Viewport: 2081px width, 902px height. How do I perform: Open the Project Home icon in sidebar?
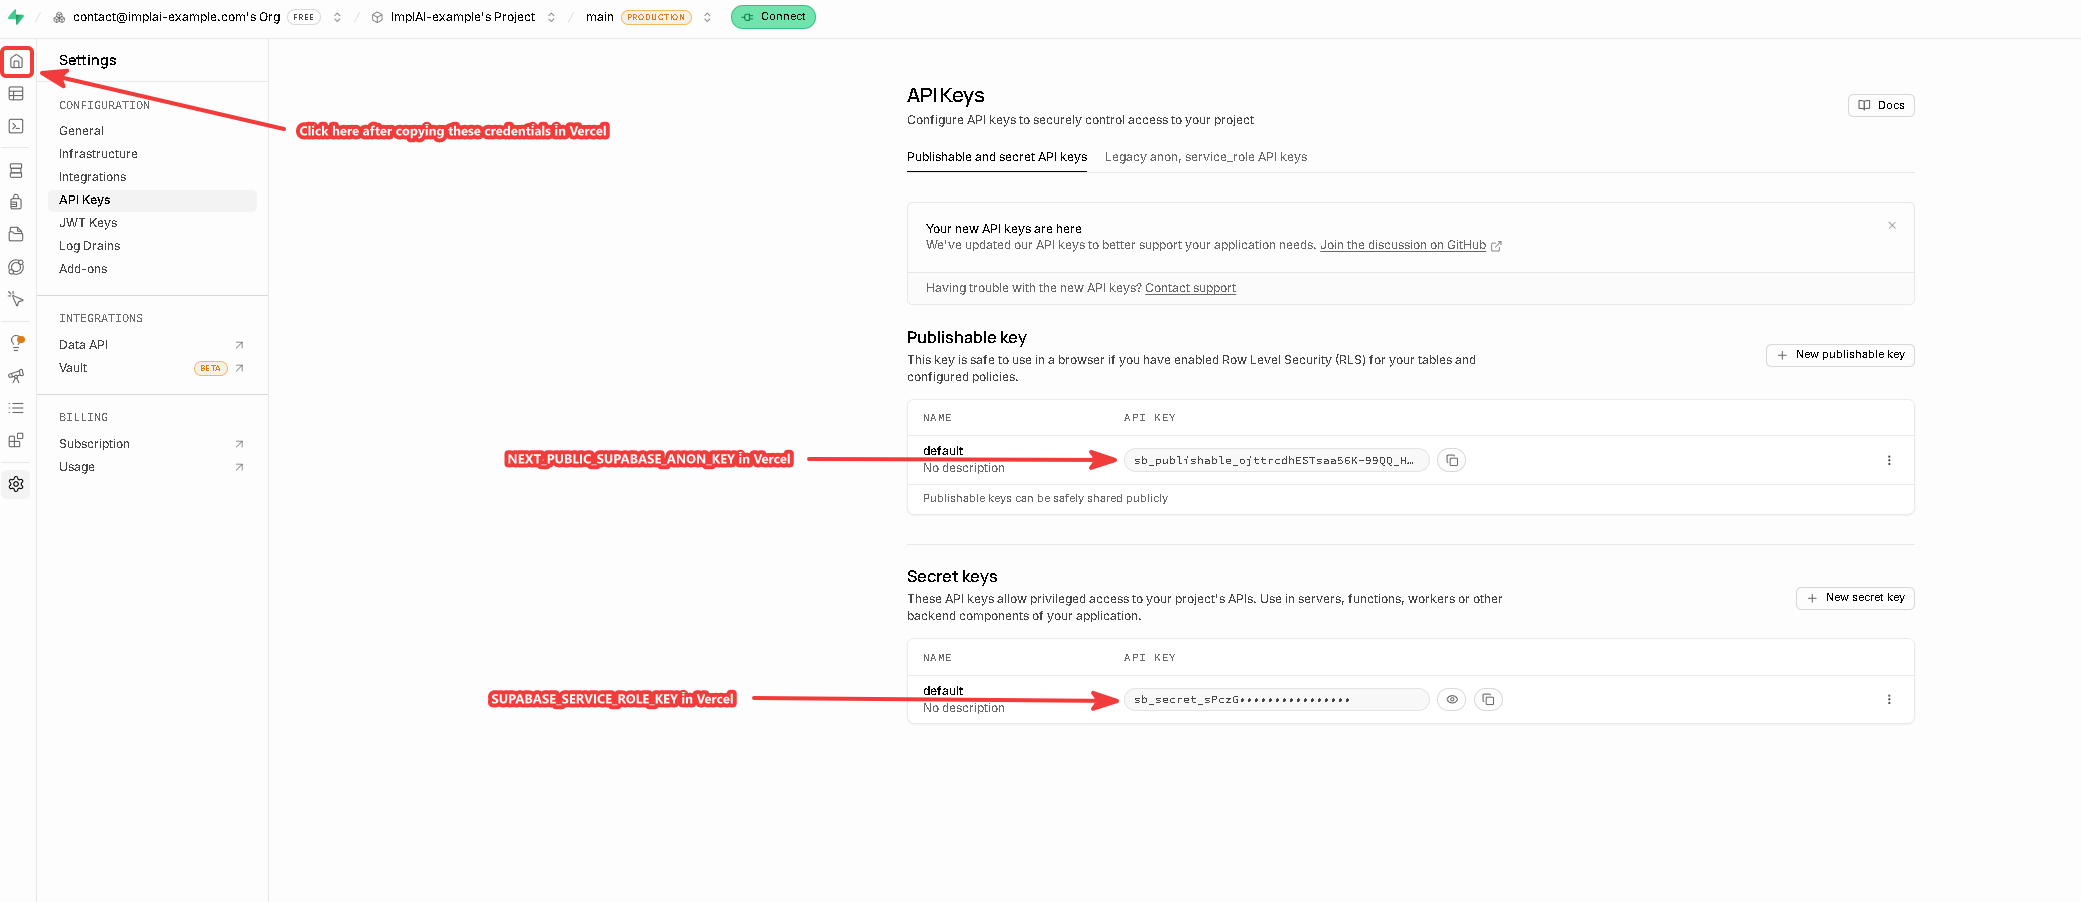coord(16,61)
